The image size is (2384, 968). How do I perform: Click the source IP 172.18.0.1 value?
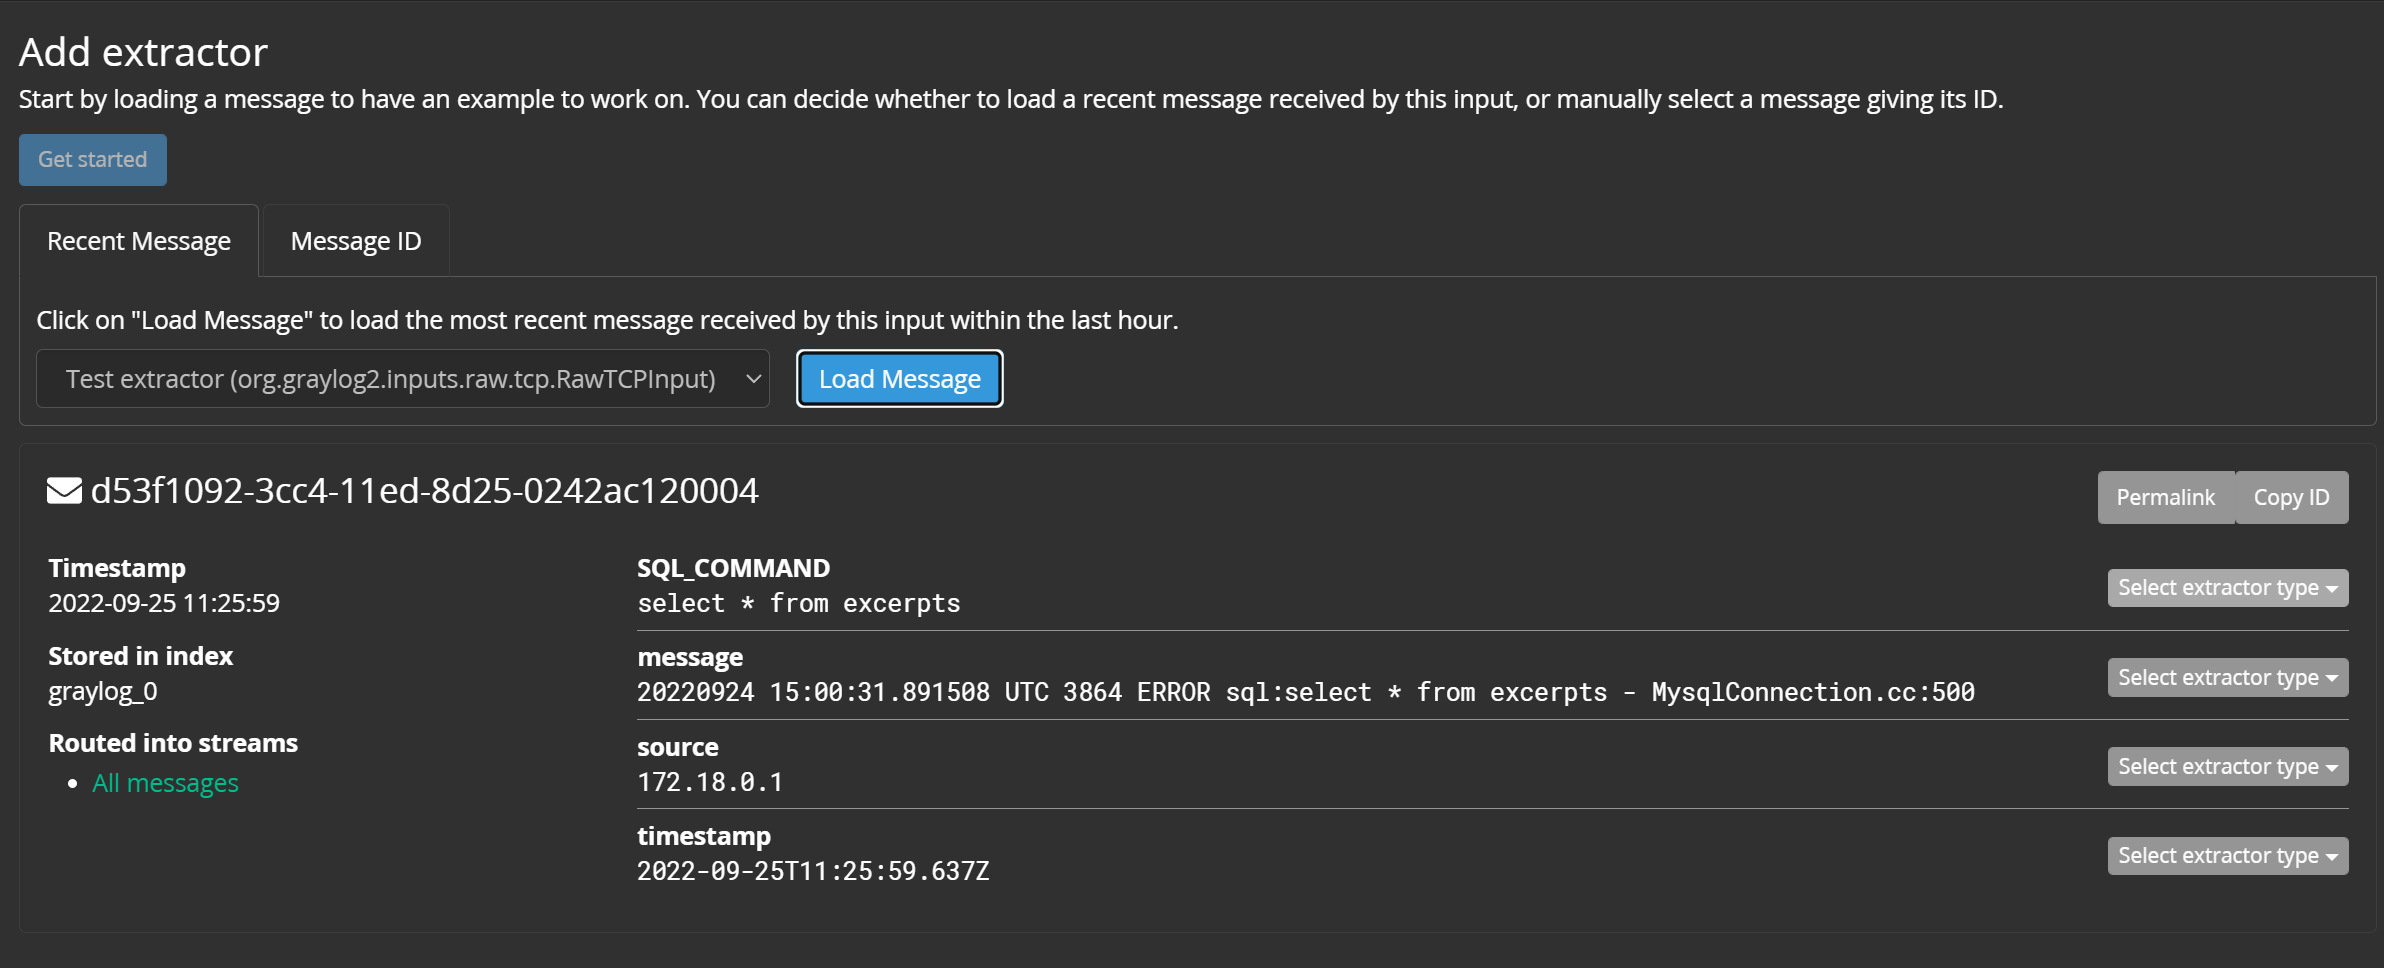tap(710, 782)
